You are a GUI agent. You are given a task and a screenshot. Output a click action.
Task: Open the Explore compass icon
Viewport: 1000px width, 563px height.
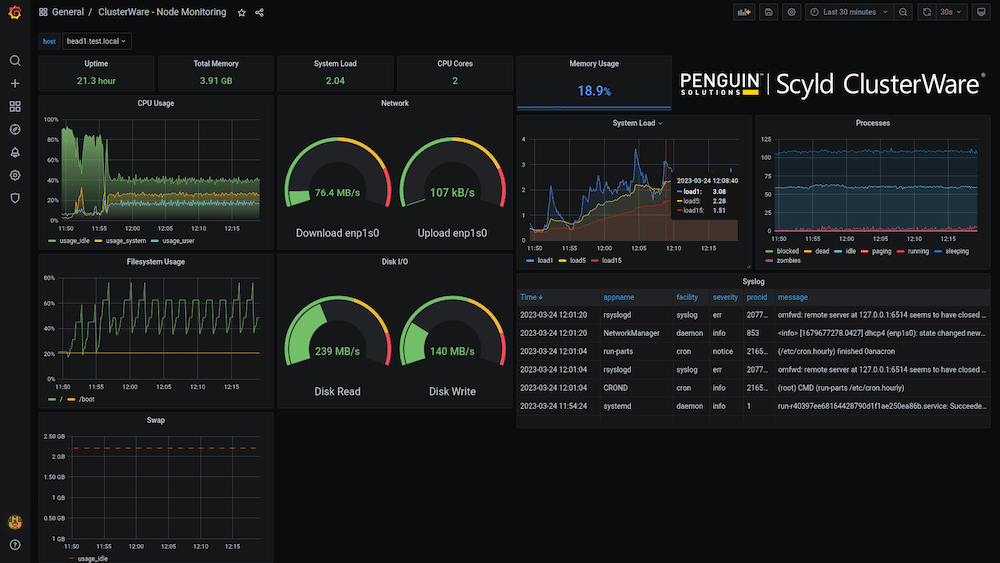point(15,129)
